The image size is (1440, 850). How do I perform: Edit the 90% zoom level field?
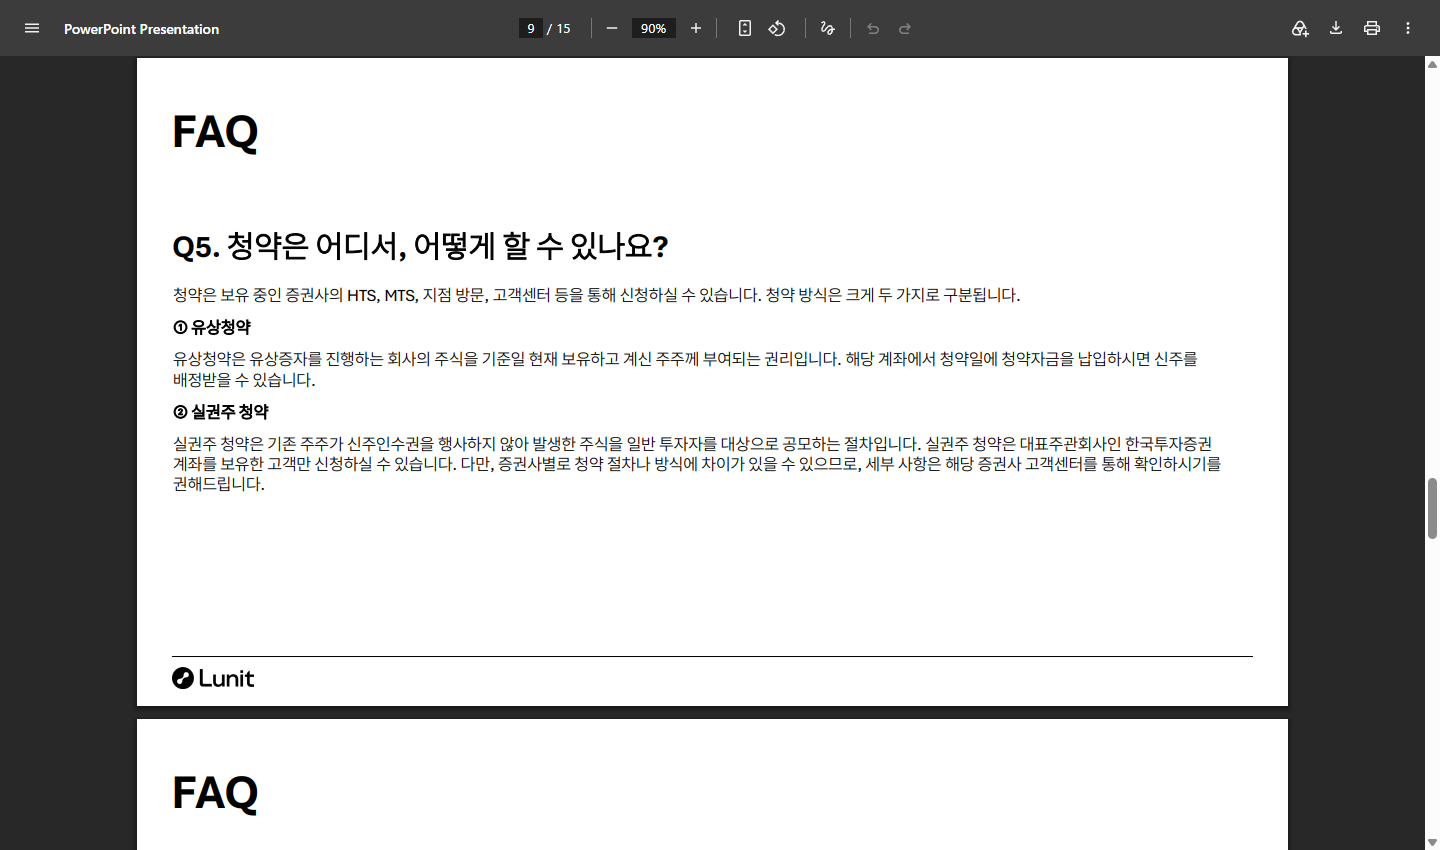(x=653, y=28)
